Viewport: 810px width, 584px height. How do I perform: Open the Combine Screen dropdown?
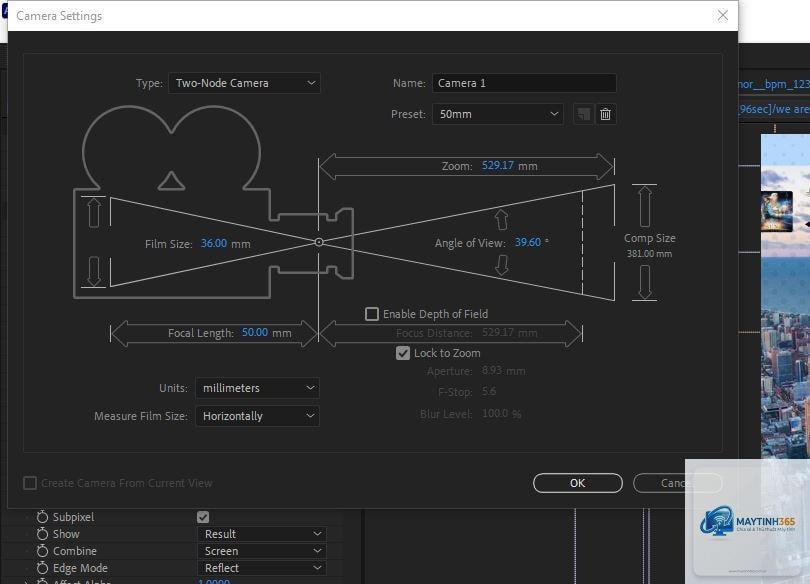coord(262,551)
